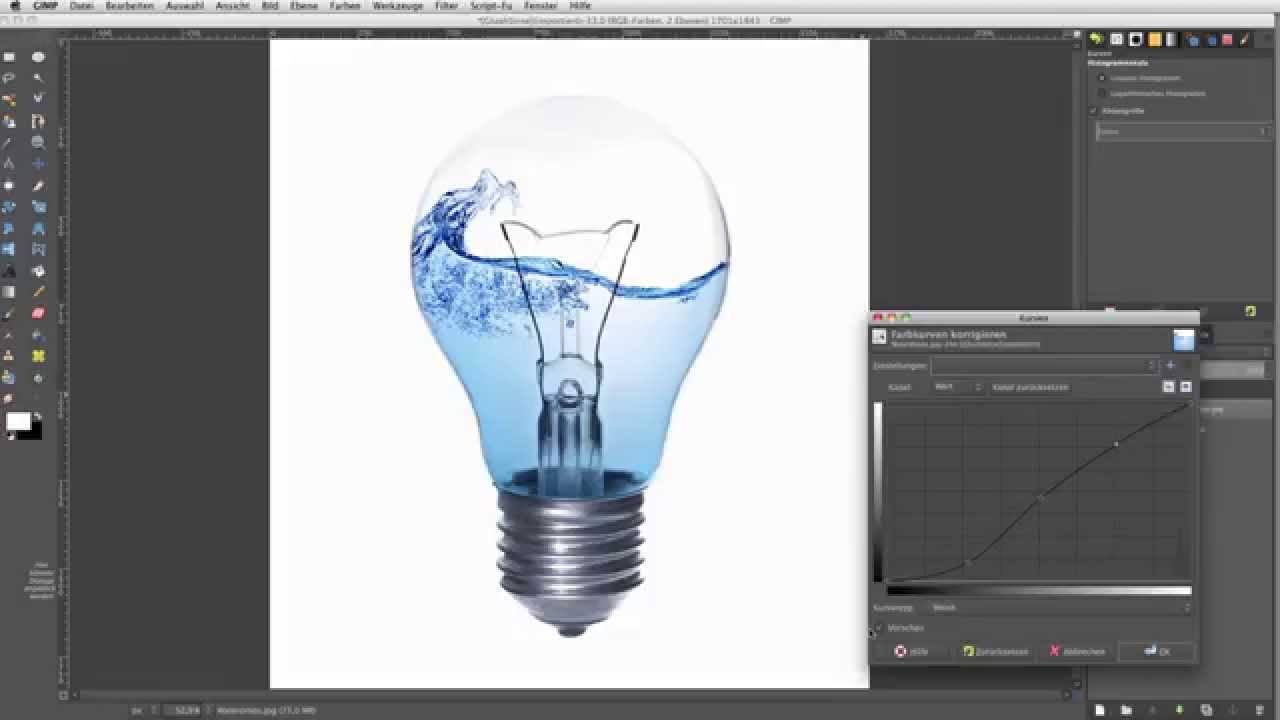Toggle checkbox below histogram radio options
The image size is (1280, 720).
(1094, 111)
